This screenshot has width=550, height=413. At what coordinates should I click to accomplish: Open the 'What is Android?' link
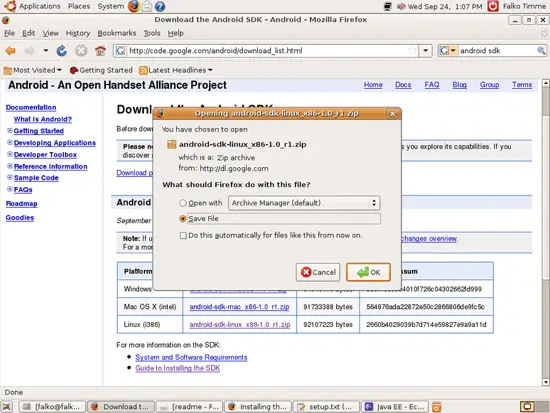pyautogui.click(x=43, y=119)
